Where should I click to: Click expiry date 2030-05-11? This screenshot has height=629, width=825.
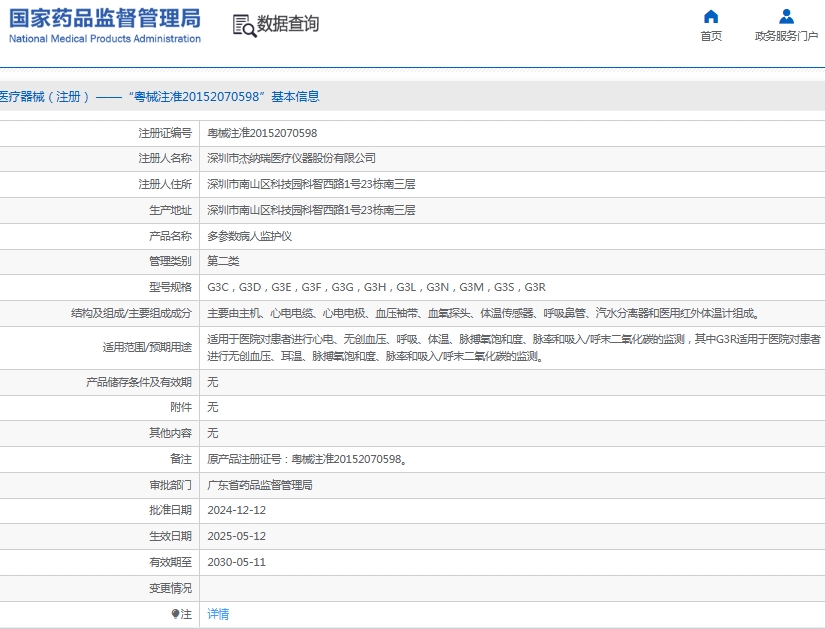236,563
